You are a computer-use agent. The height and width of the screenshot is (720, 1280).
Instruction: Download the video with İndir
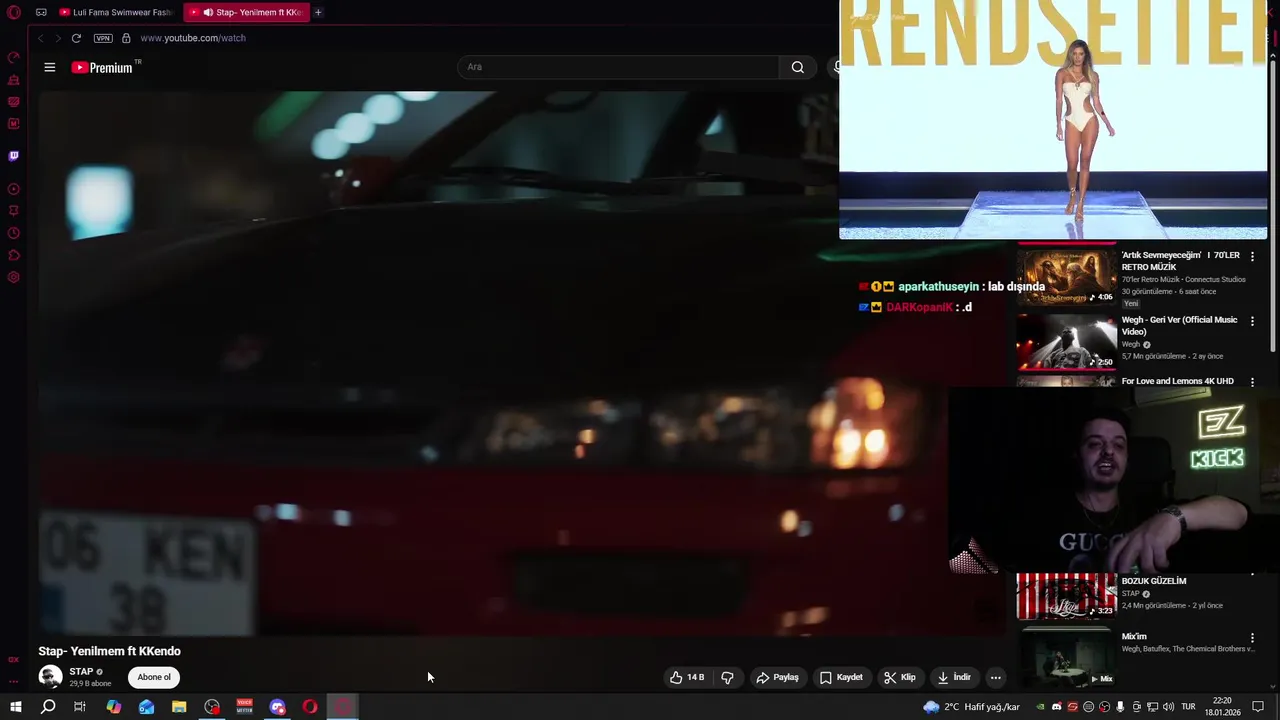point(954,677)
